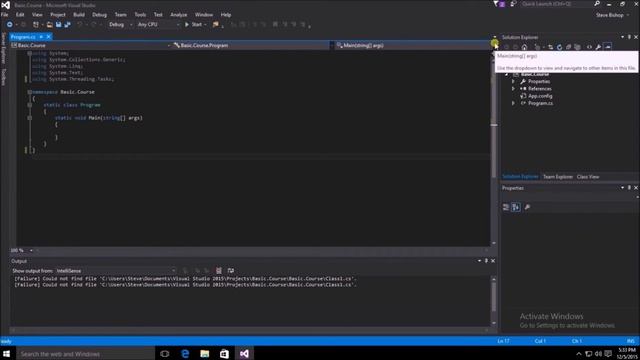Open the Server Explorer side tab
This screenshot has height=360, width=640.
click(4, 48)
